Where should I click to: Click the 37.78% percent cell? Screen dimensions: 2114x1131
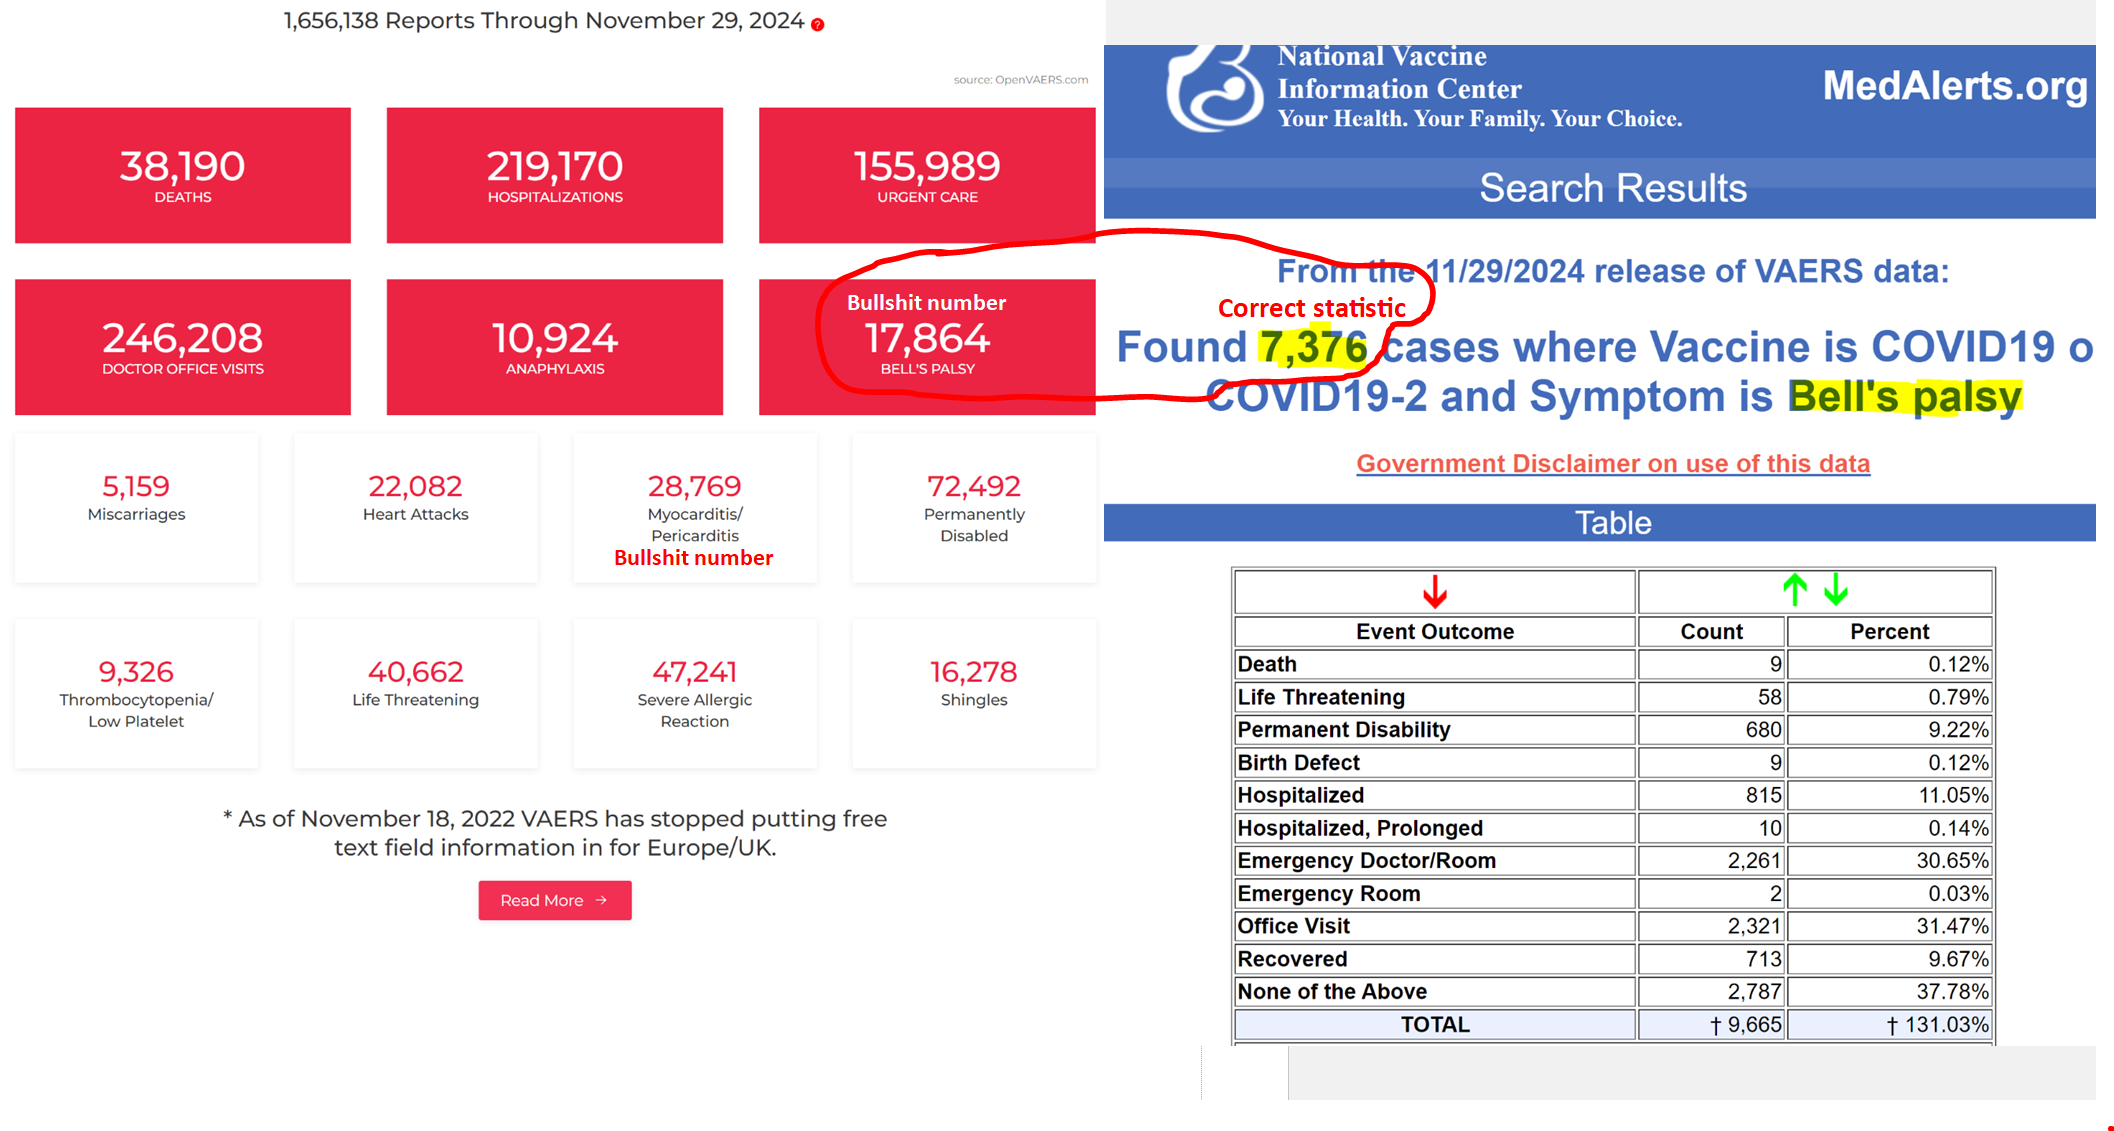(x=1889, y=992)
